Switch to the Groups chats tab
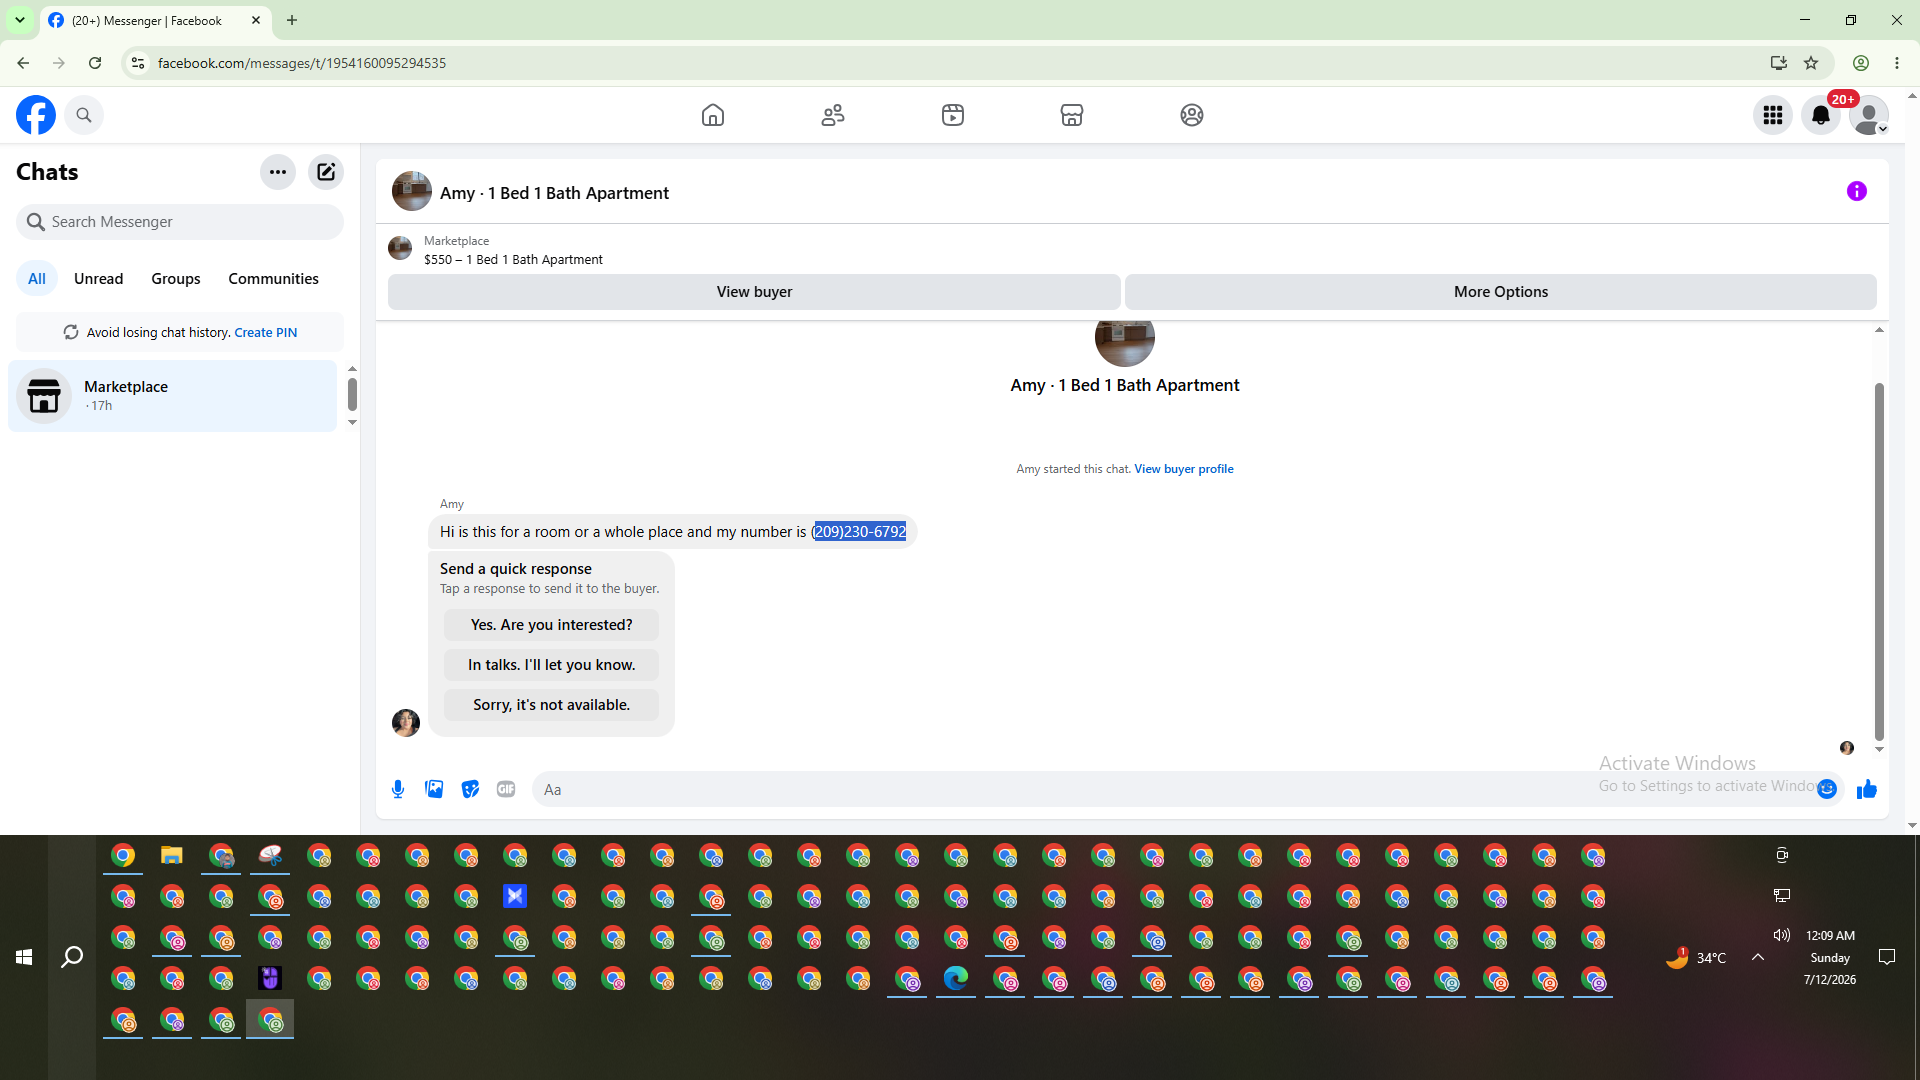The height and width of the screenshot is (1080, 1920). click(x=176, y=279)
